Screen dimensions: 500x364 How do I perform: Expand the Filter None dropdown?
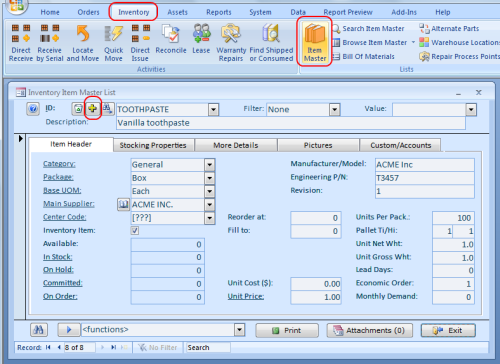[334, 109]
